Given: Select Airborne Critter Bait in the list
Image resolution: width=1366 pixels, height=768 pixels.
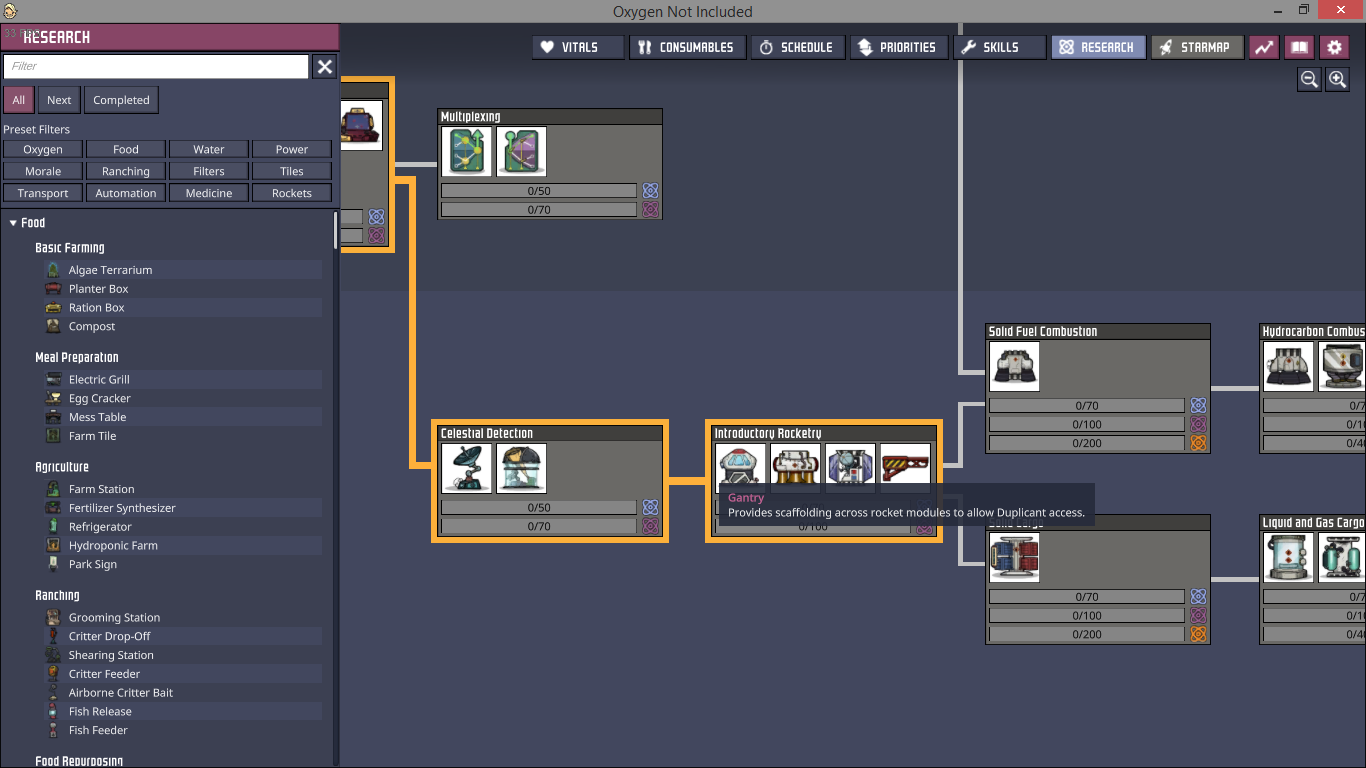Looking at the screenshot, I should click(x=183, y=693).
